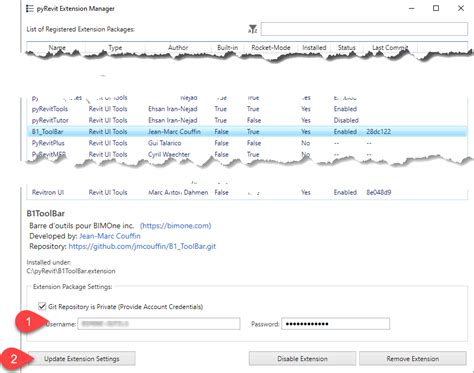This screenshot has width=474, height=373.
Task: Click the A-Z sort filter icon
Action: point(253,29)
